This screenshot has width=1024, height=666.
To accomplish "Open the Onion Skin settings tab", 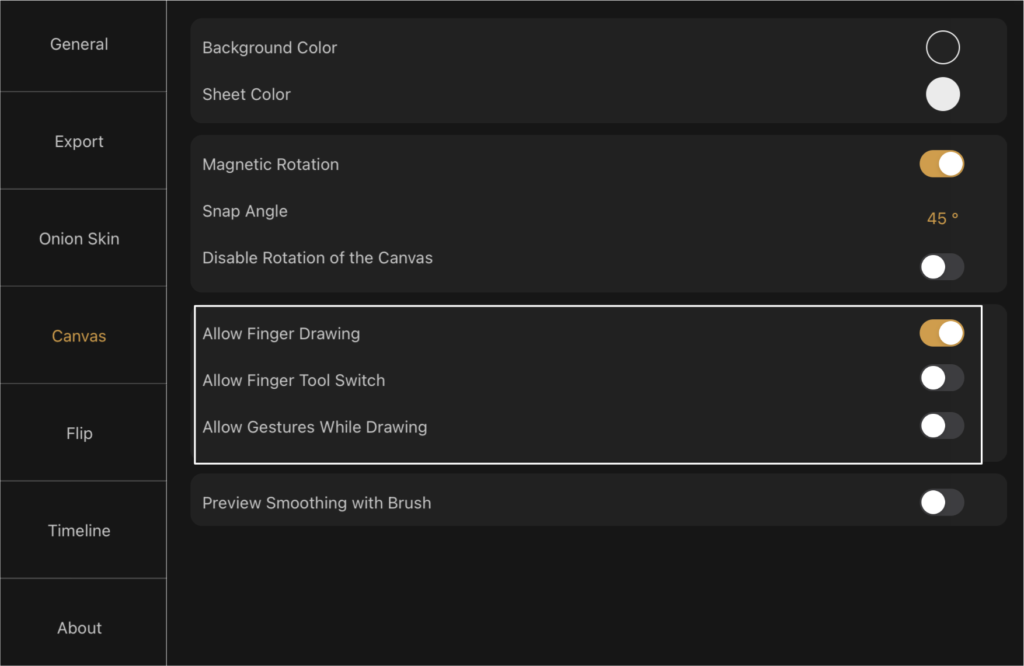I will [79, 238].
